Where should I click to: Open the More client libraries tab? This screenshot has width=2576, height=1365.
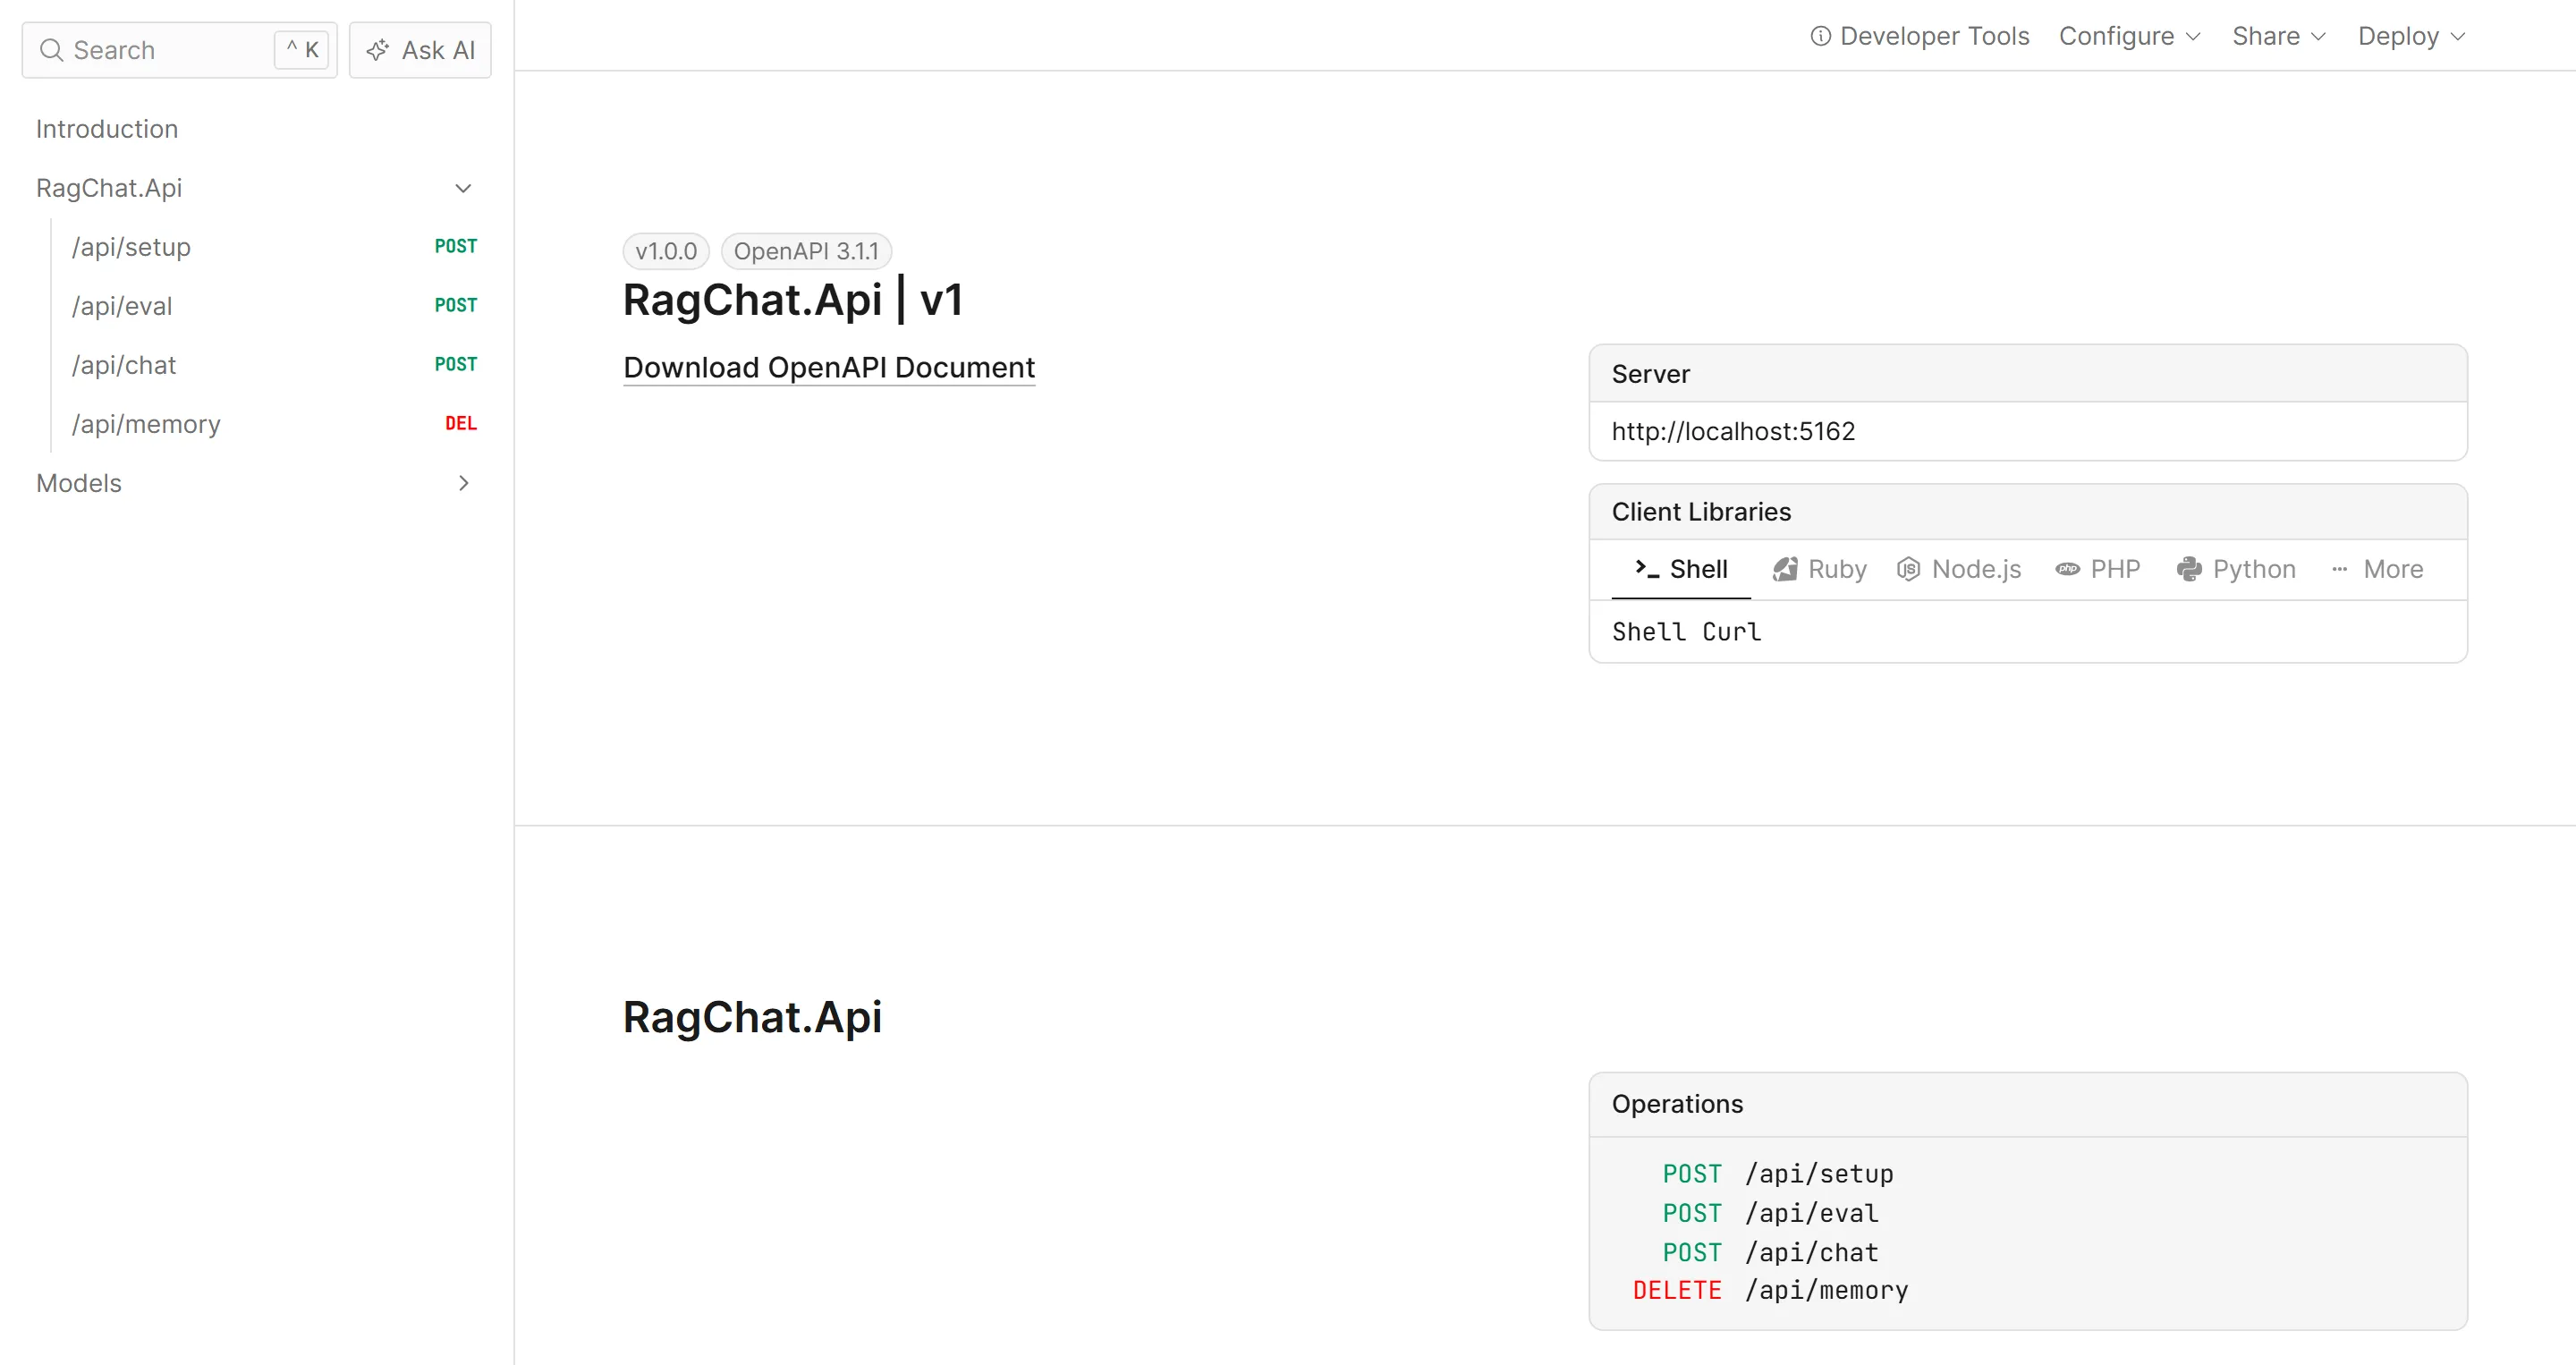pyautogui.click(x=2377, y=569)
